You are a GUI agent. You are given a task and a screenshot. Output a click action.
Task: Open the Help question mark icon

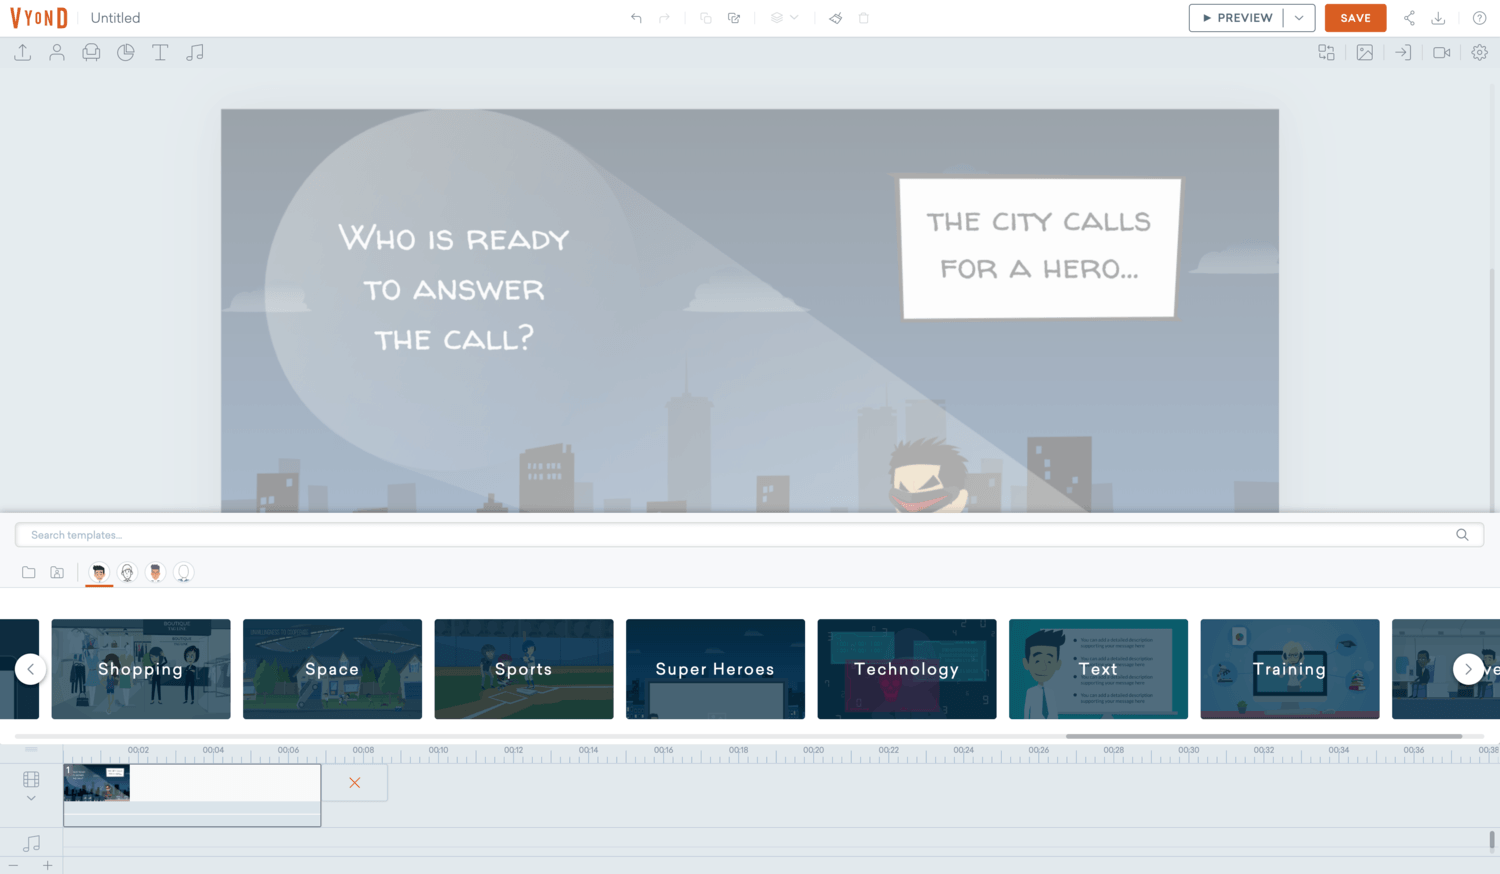point(1479,18)
